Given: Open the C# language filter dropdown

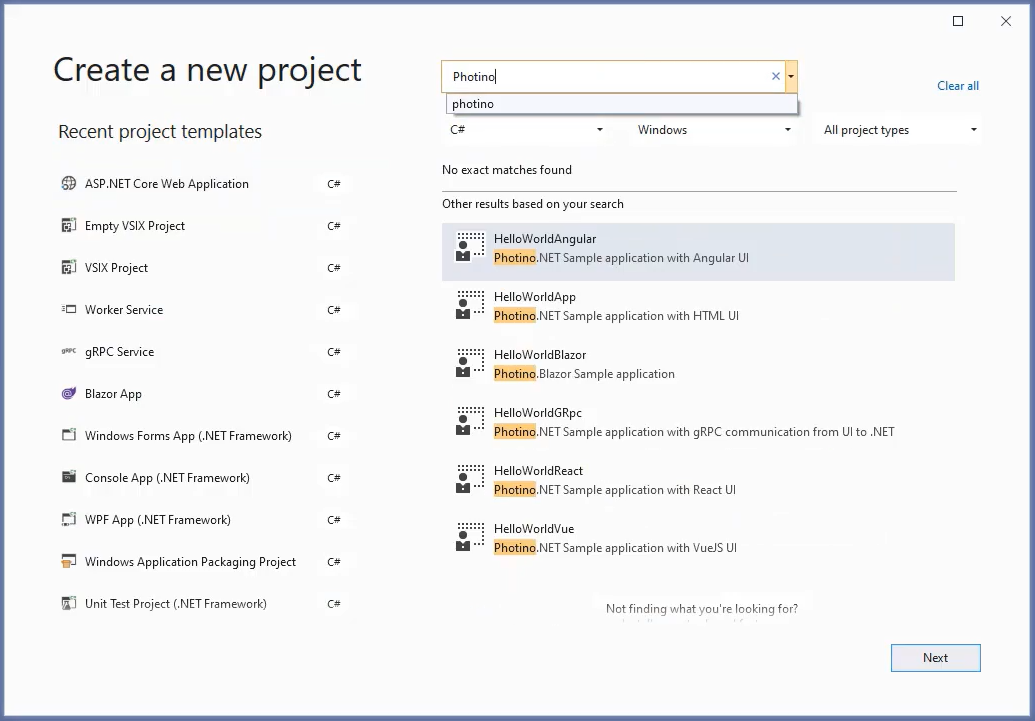Looking at the screenshot, I should coord(526,130).
